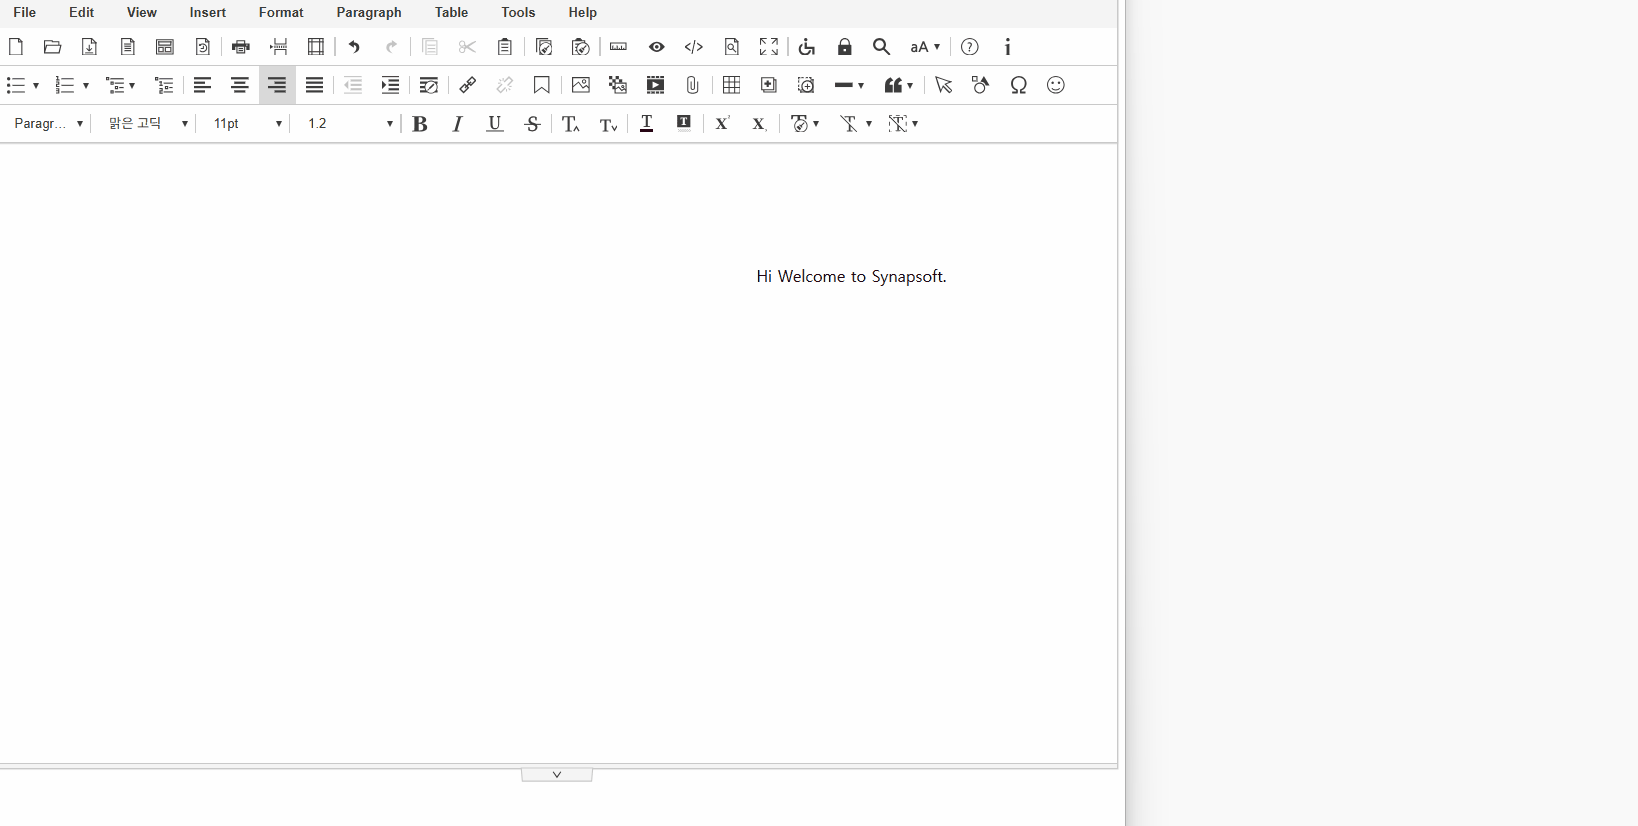Expand the quote block dropdown
Image resolution: width=1638 pixels, height=826 pixels.
[910, 86]
